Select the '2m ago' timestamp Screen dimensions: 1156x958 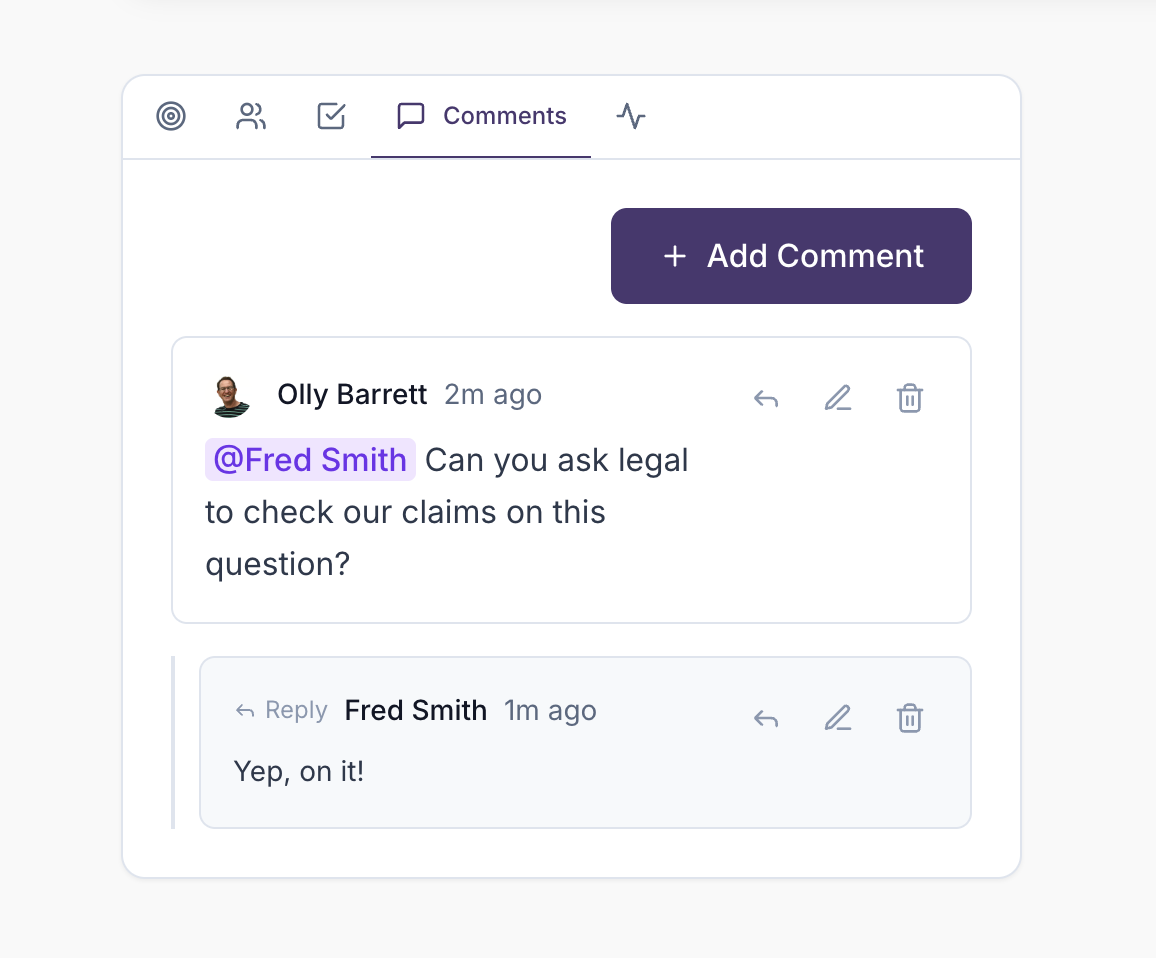click(492, 394)
